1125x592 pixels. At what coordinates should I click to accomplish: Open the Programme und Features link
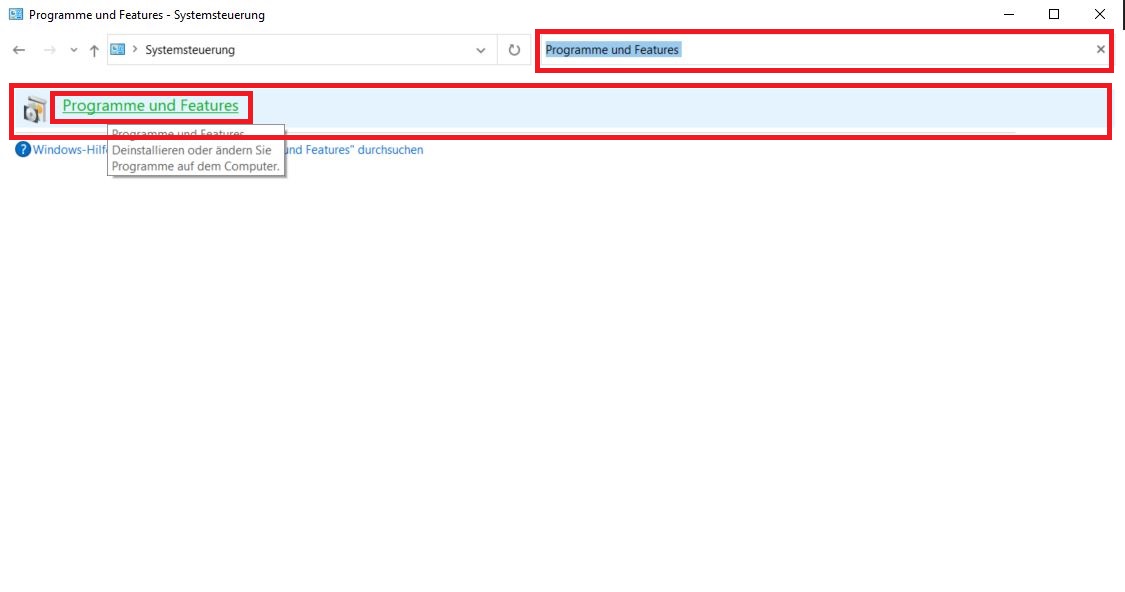[150, 106]
